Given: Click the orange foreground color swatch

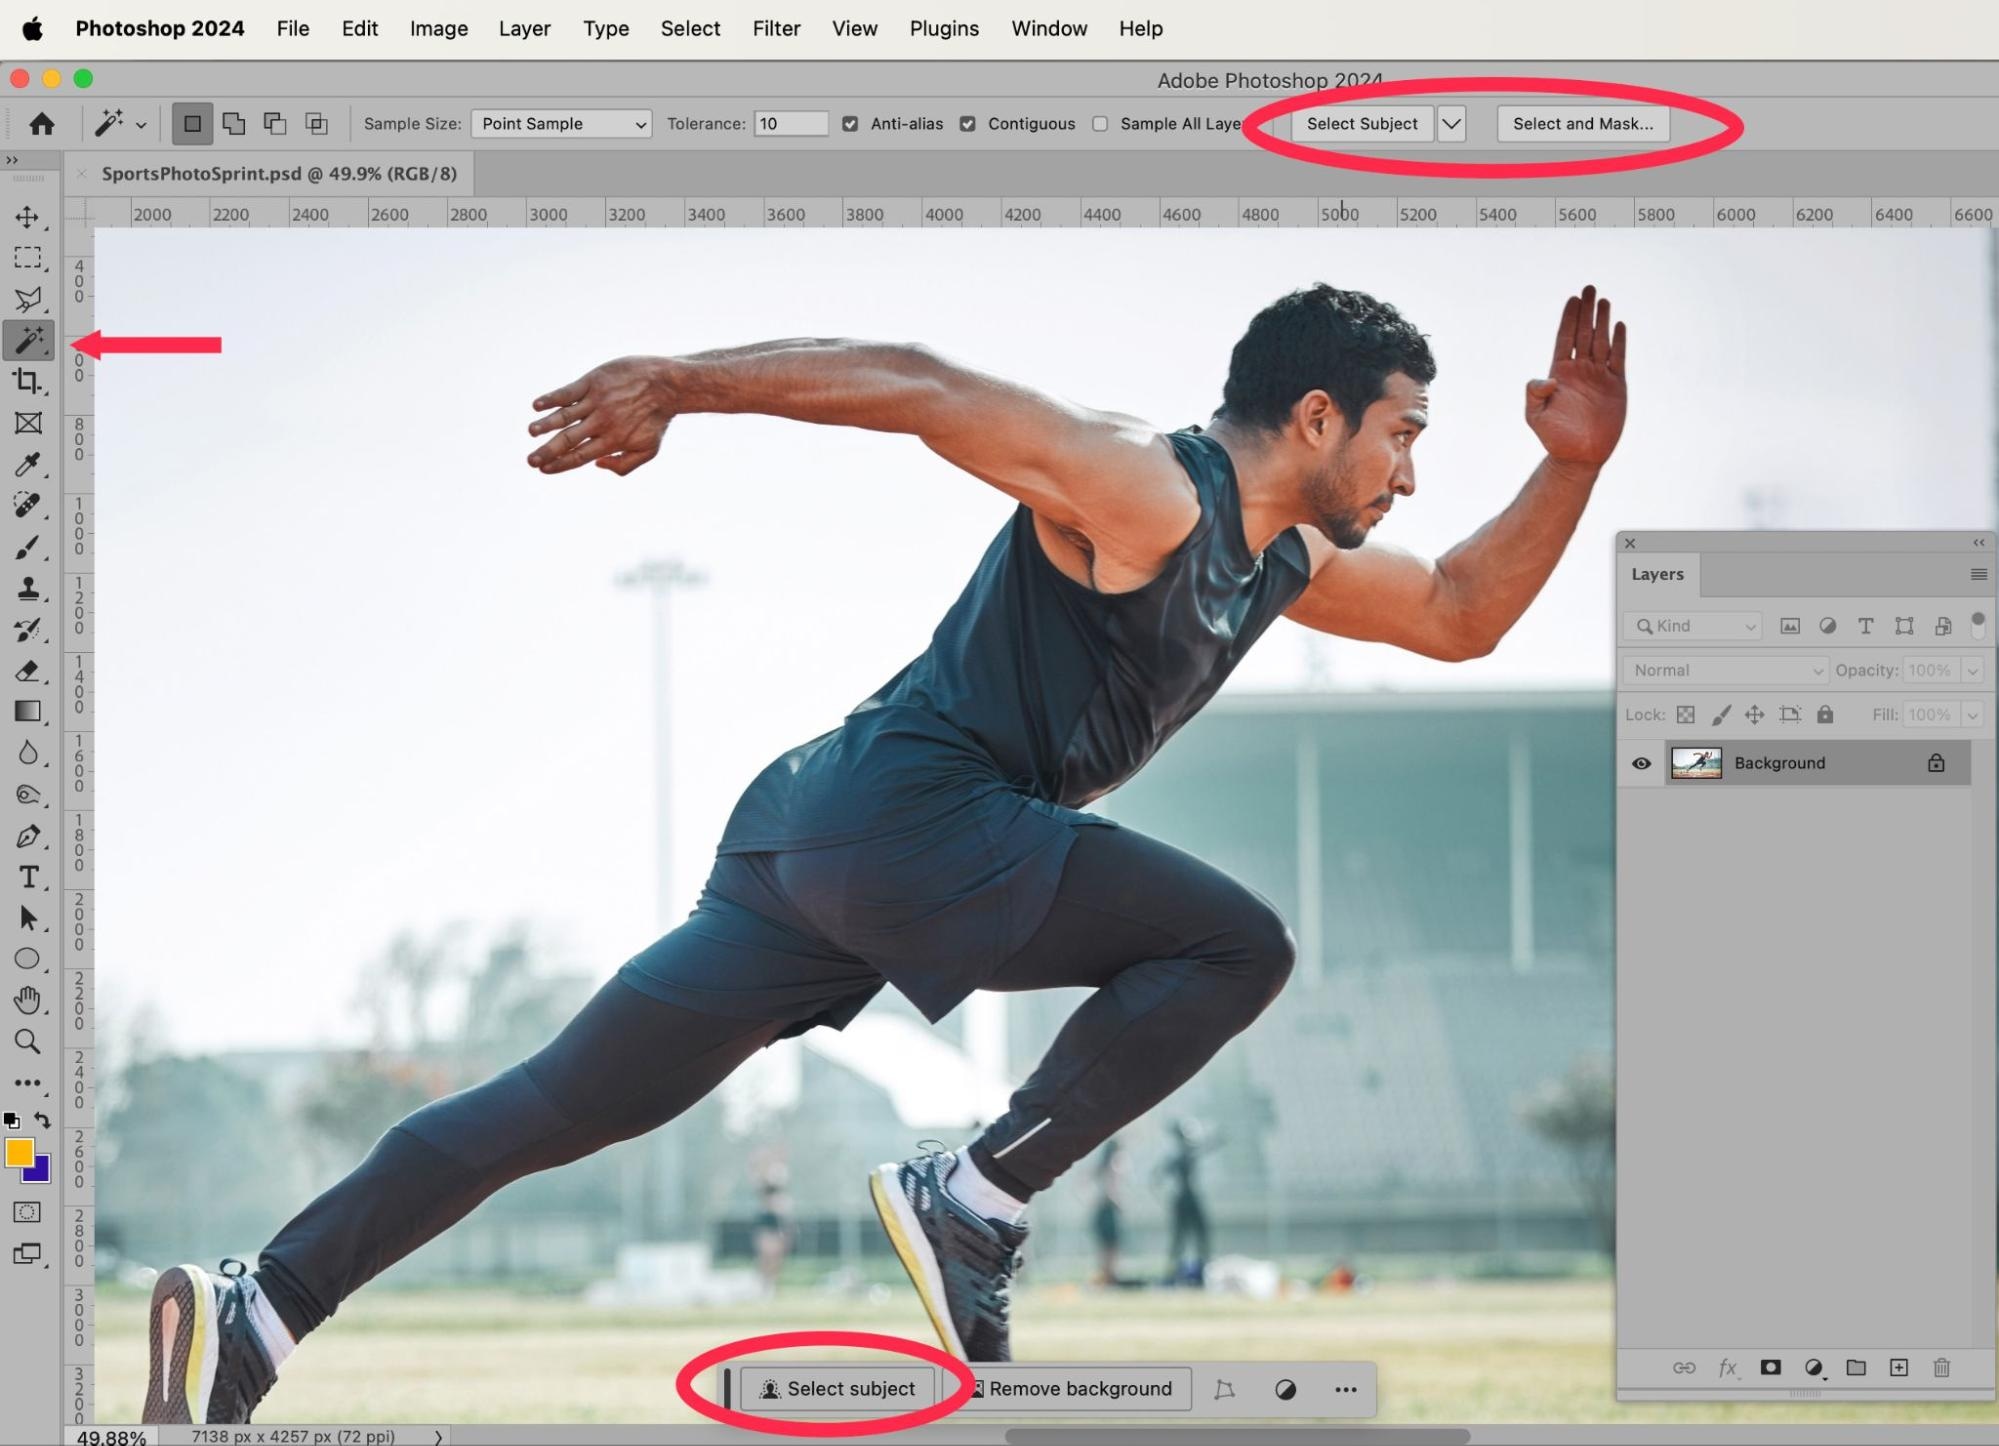Looking at the screenshot, I should [18, 1152].
